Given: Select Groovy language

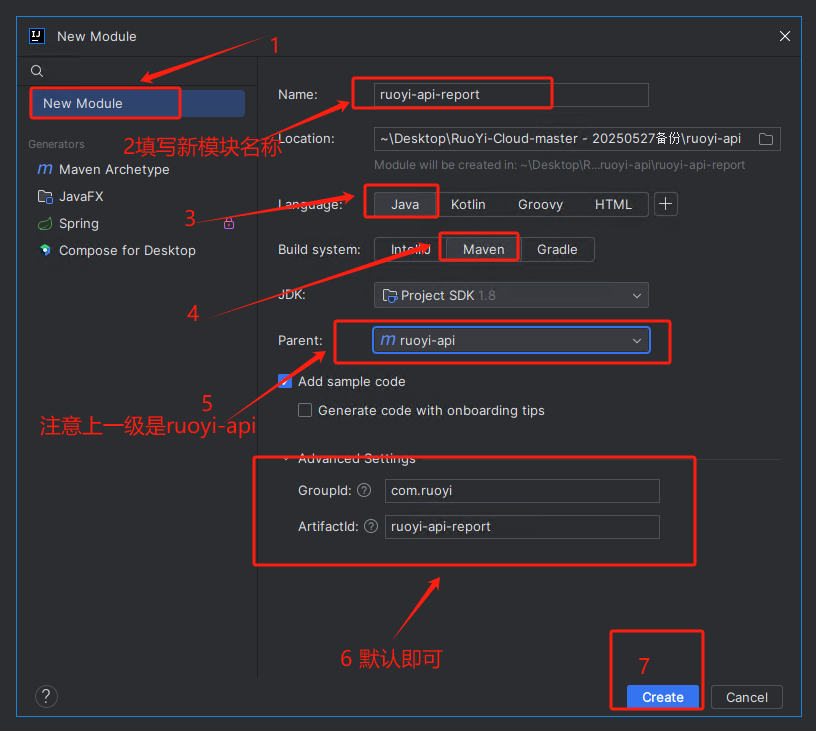Looking at the screenshot, I should pos(540,204).
